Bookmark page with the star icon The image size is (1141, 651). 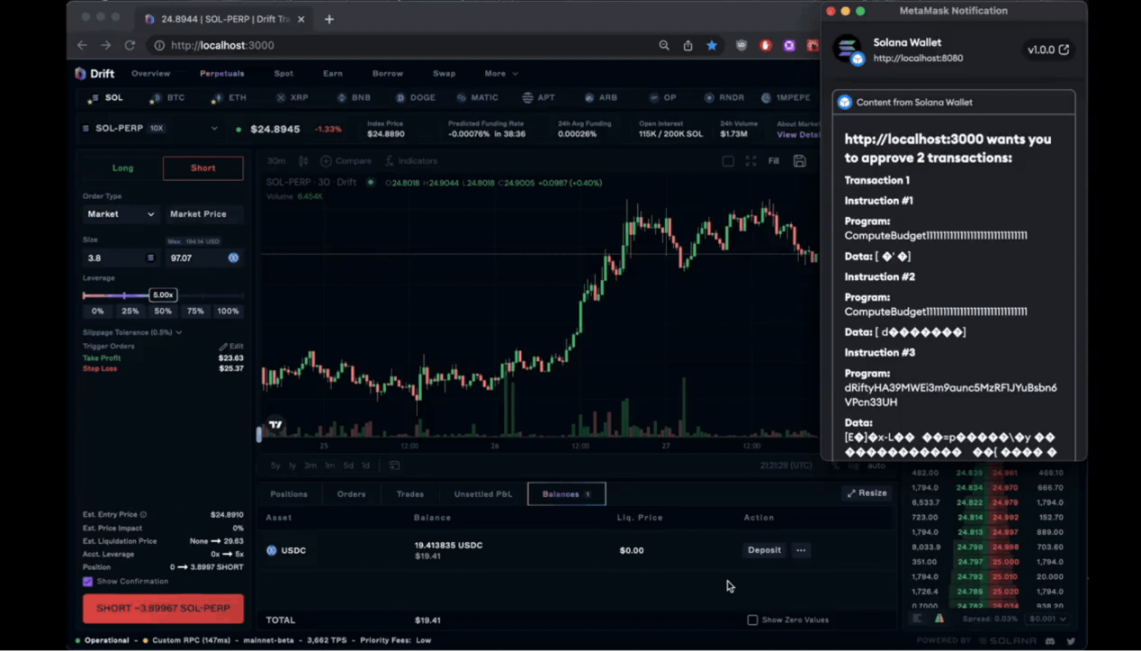point(712,45)
